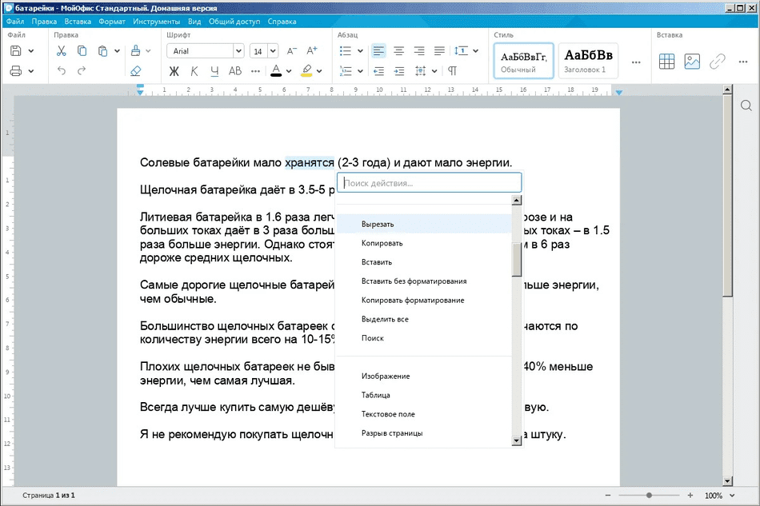Click the Copy icon in toolbar
This screenshot has height=506, width=760.
82,51
